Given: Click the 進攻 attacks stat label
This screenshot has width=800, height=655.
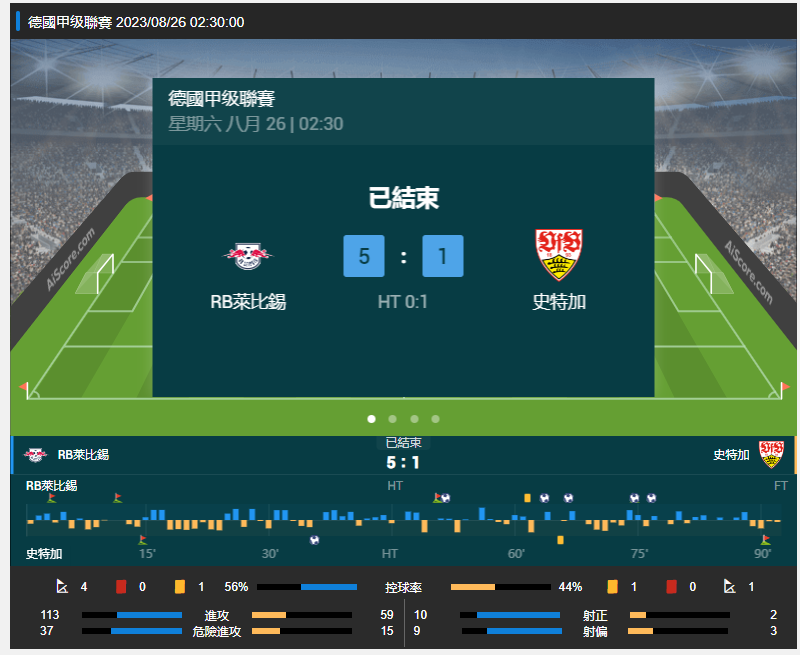Looking at the screenshot, I should [x=217, y=615].
